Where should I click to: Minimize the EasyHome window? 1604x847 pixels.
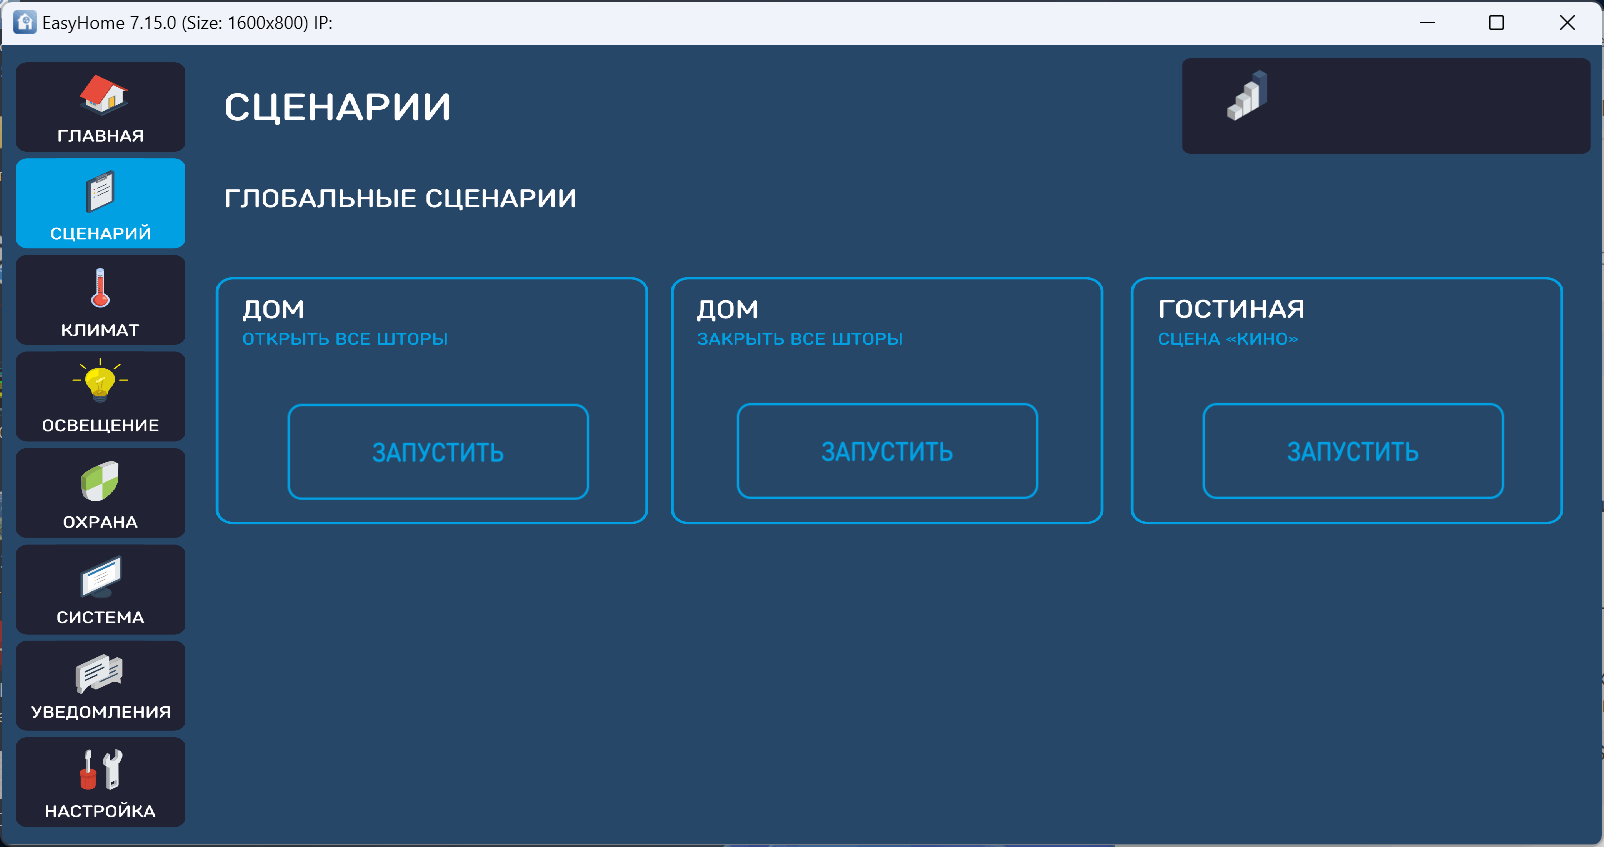click(1427, 22)
